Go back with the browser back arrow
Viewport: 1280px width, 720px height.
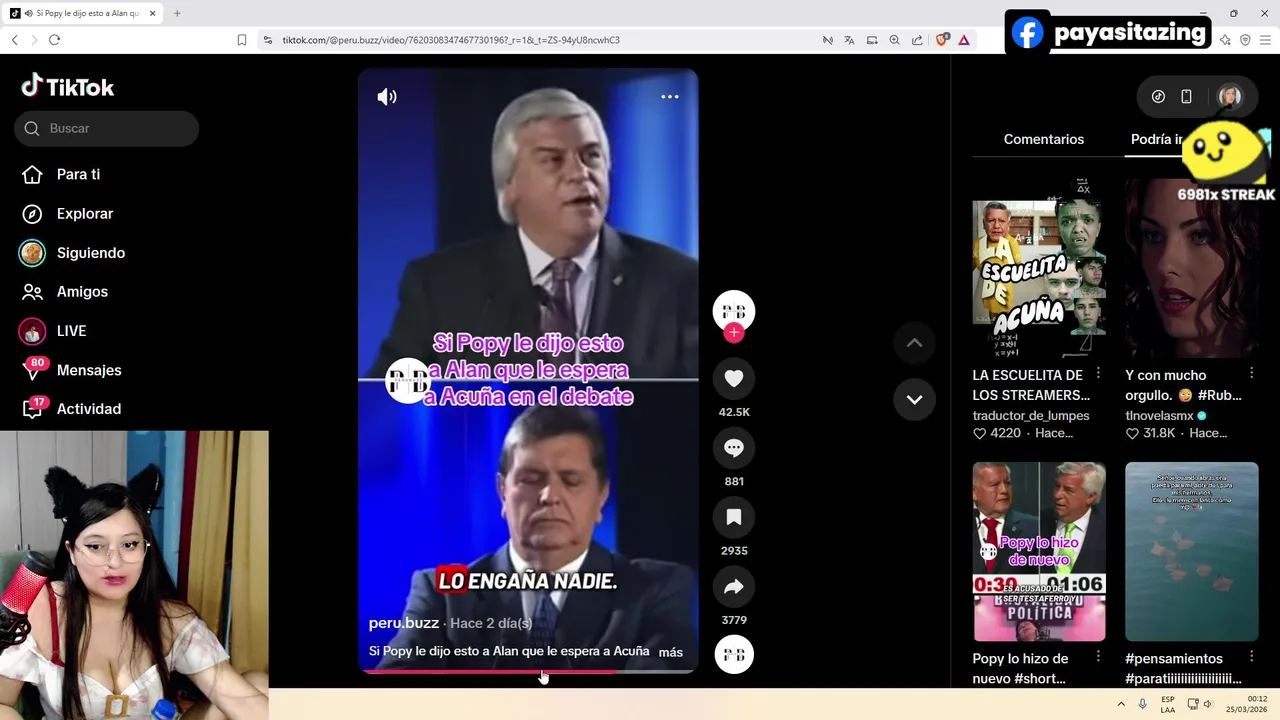tap(14, 40)
